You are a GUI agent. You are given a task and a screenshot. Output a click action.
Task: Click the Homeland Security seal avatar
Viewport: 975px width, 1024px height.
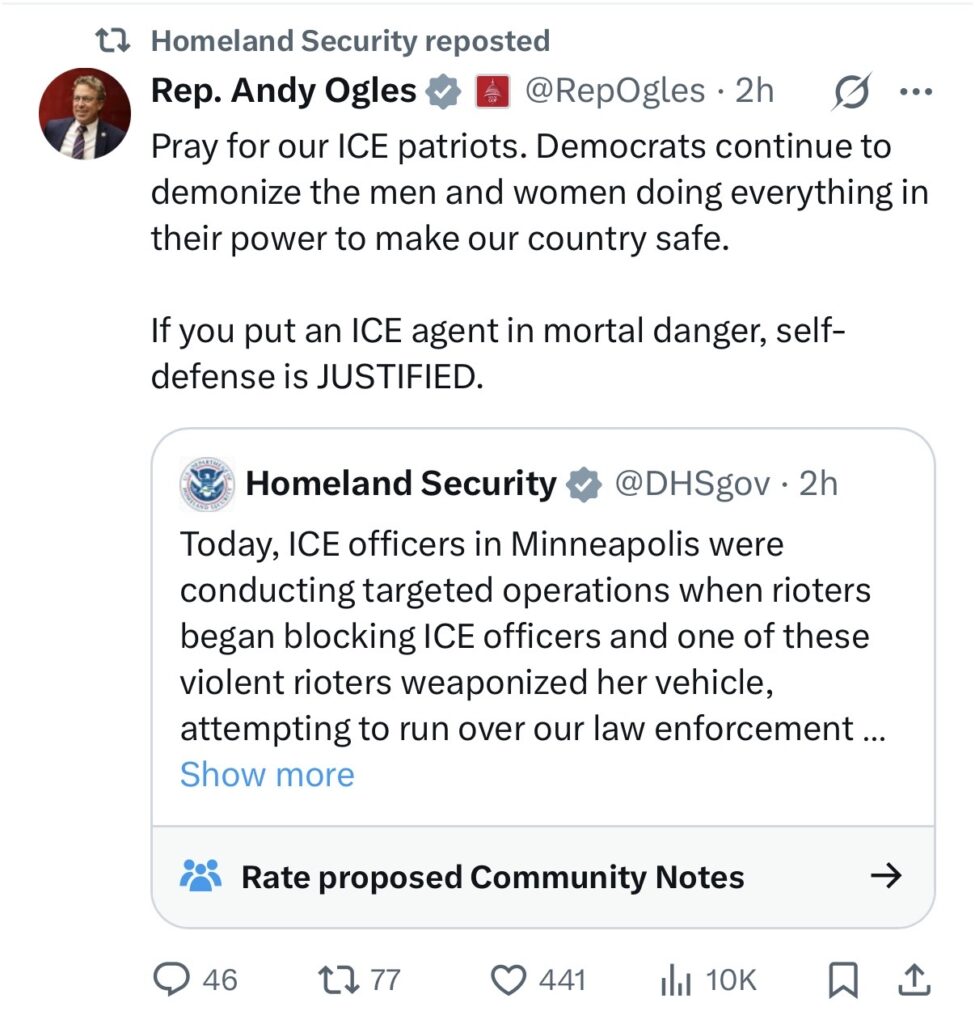(207, 484)
